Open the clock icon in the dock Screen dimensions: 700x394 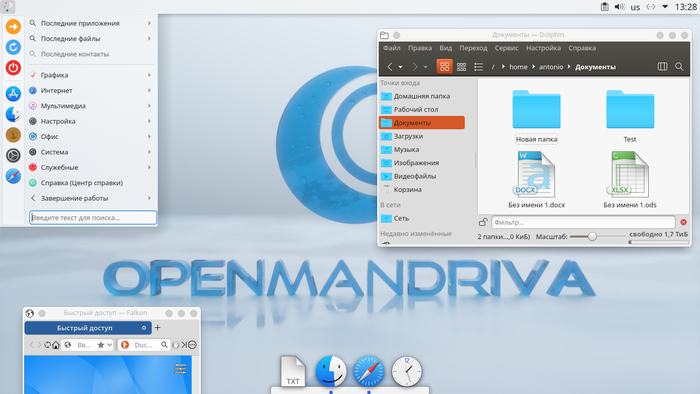tap(406, 371)
